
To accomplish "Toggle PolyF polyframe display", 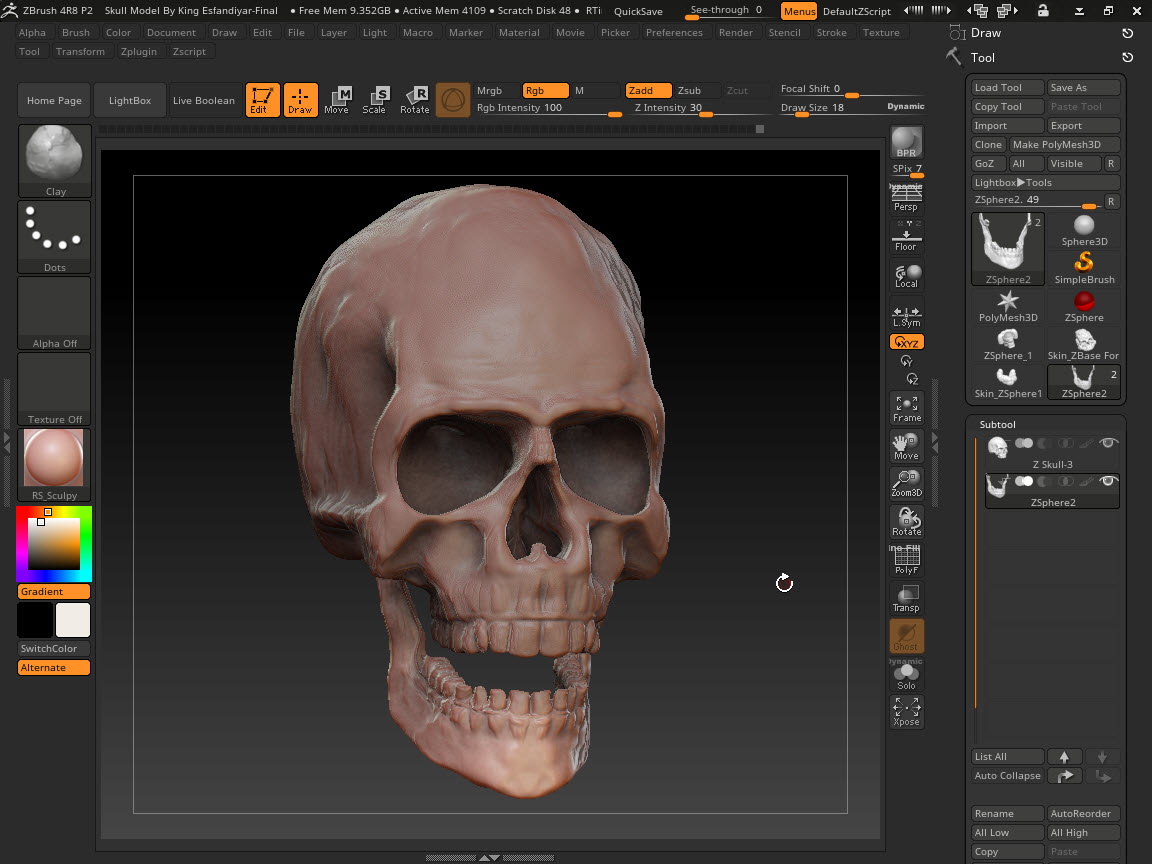I will point(907,560).
